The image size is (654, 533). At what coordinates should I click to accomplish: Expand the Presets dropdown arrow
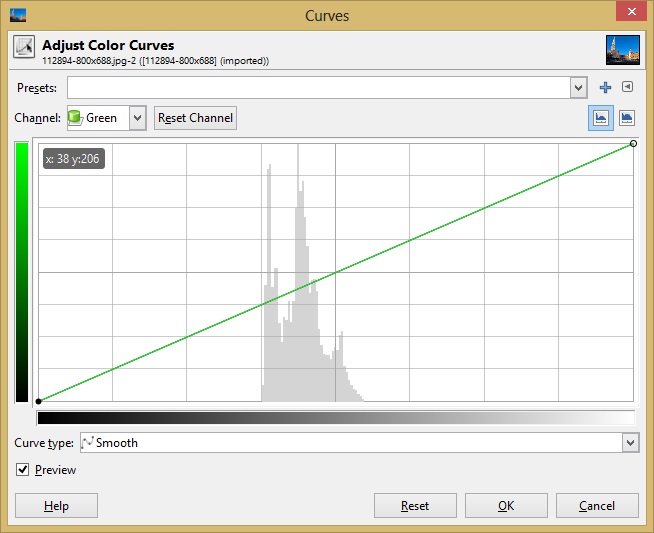[578, 88]
